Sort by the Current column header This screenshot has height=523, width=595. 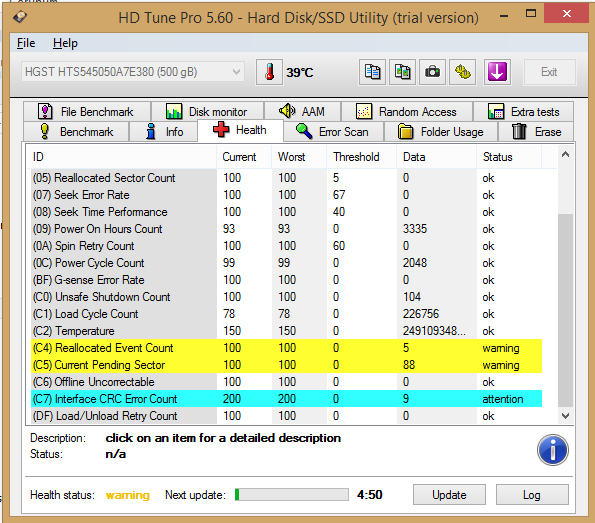click(x=244, y=157)
